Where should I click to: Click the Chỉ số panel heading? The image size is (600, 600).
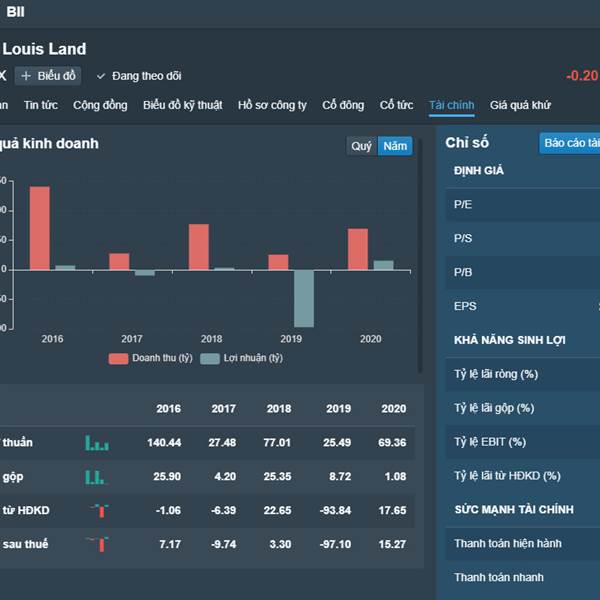[467, 143]
